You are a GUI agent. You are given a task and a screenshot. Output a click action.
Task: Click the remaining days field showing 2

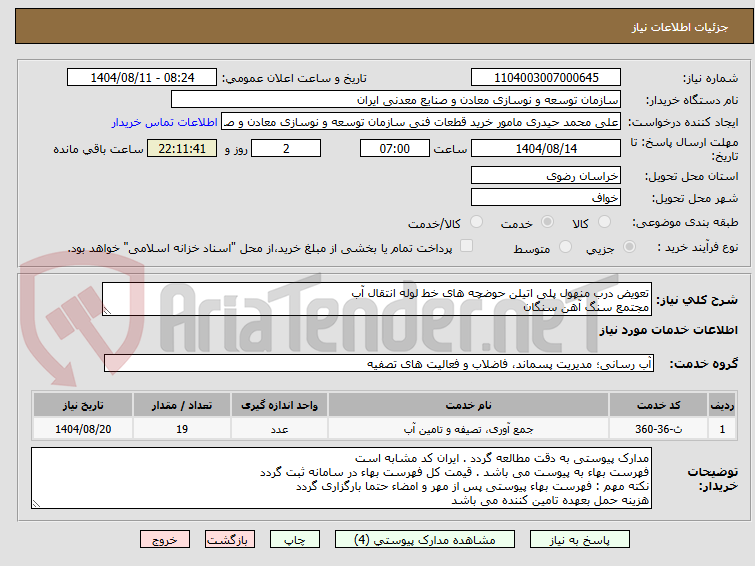[x=286, y=148]
